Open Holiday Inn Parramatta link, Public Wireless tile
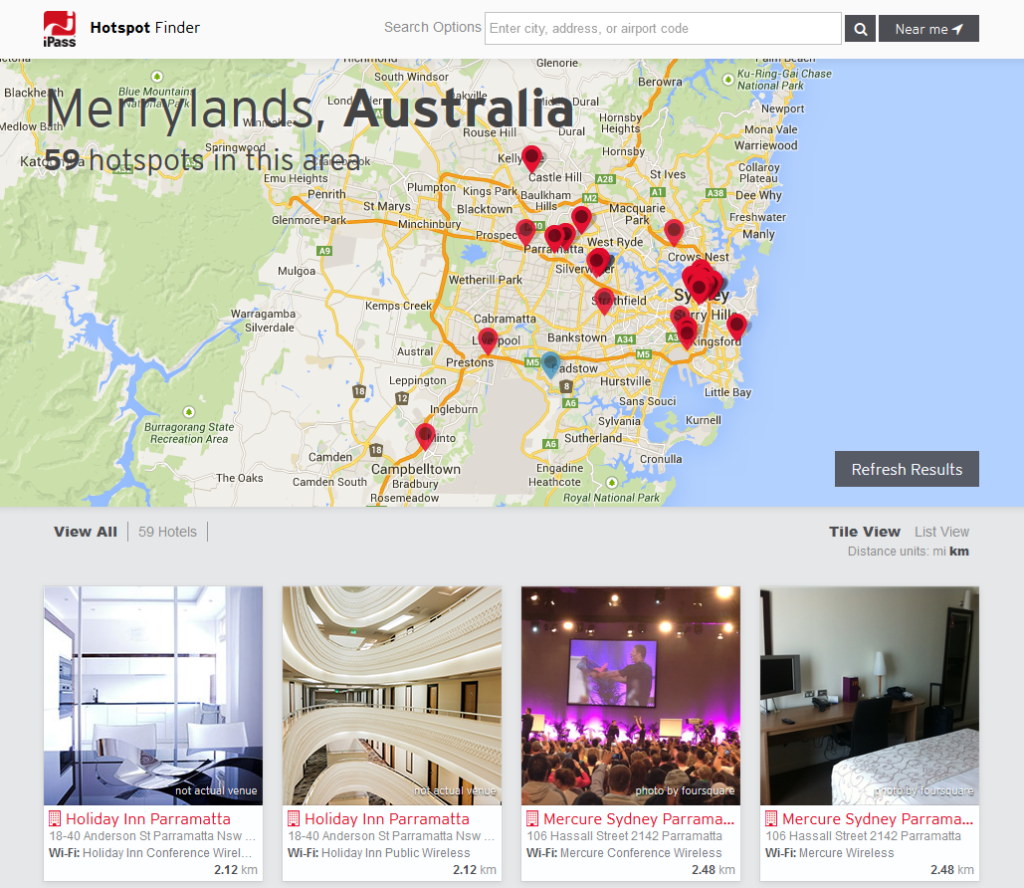This screenshot has width=1024, height=888. [x=387, y=819]
